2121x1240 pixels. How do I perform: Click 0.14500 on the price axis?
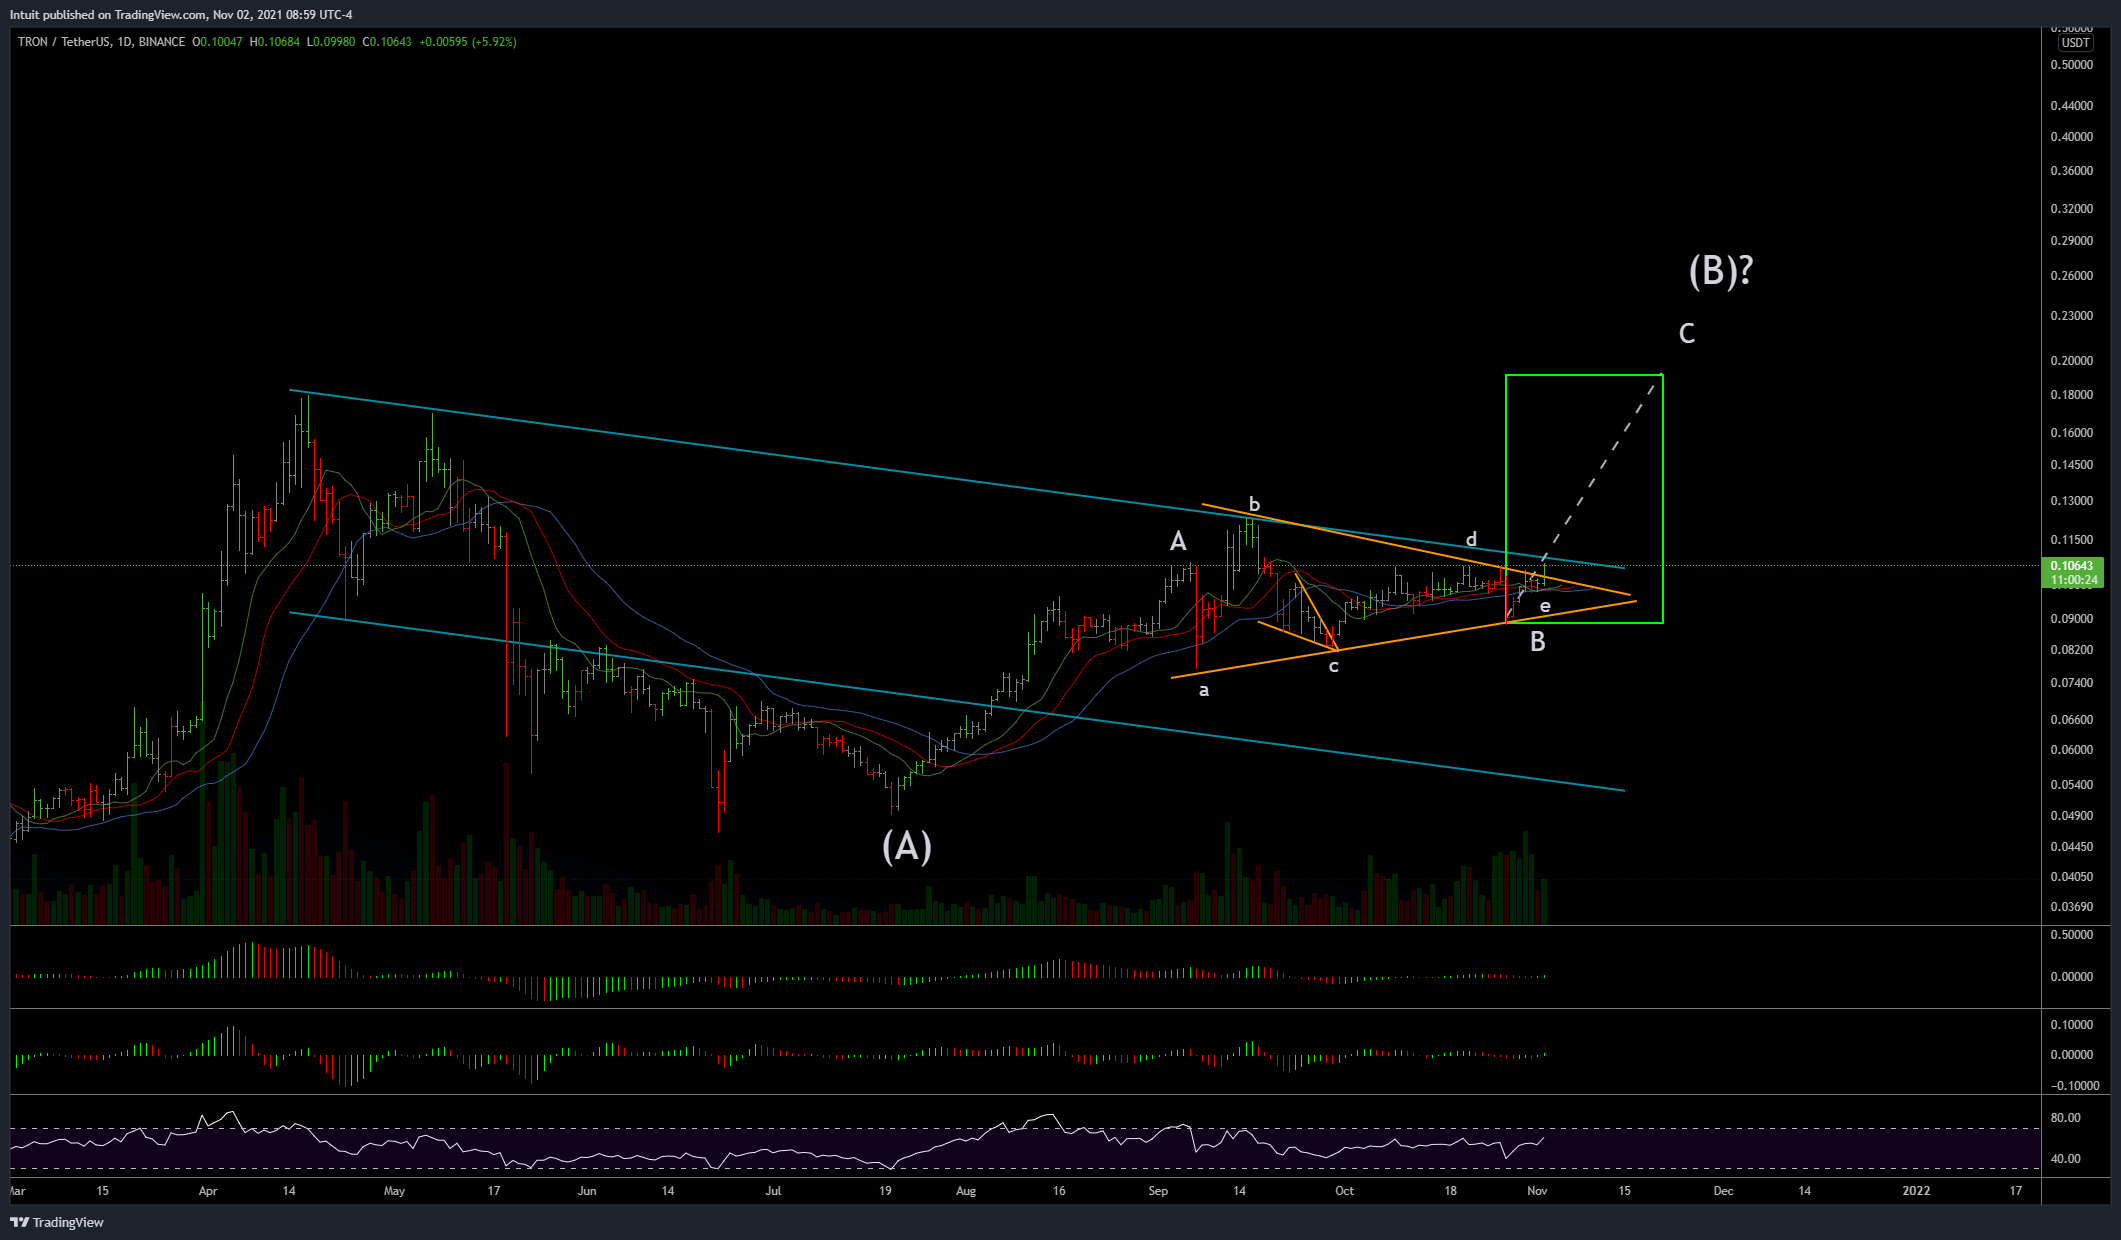click(x=2071, y=465)
